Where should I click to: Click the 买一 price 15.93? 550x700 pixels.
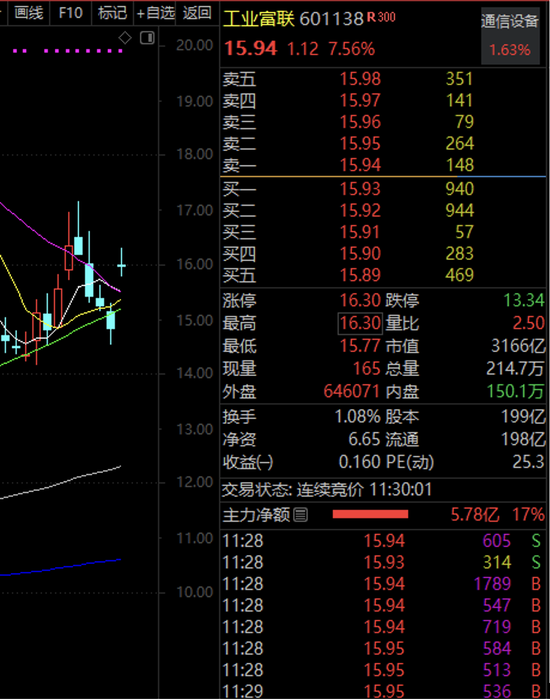pos(361,189)
